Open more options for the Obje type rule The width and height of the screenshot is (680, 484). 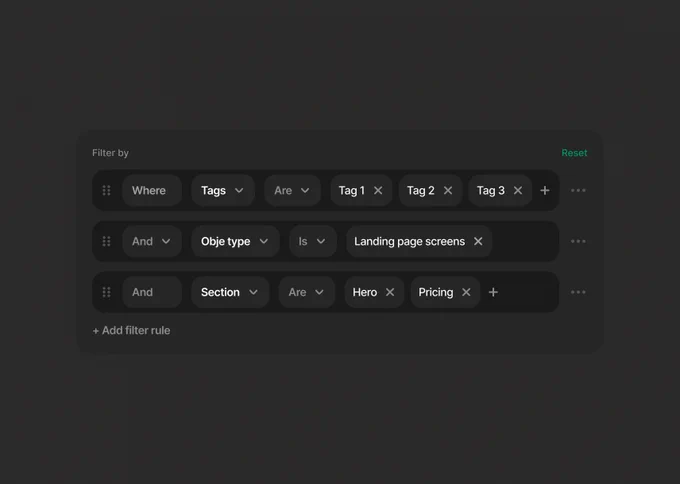coord(578,241)
